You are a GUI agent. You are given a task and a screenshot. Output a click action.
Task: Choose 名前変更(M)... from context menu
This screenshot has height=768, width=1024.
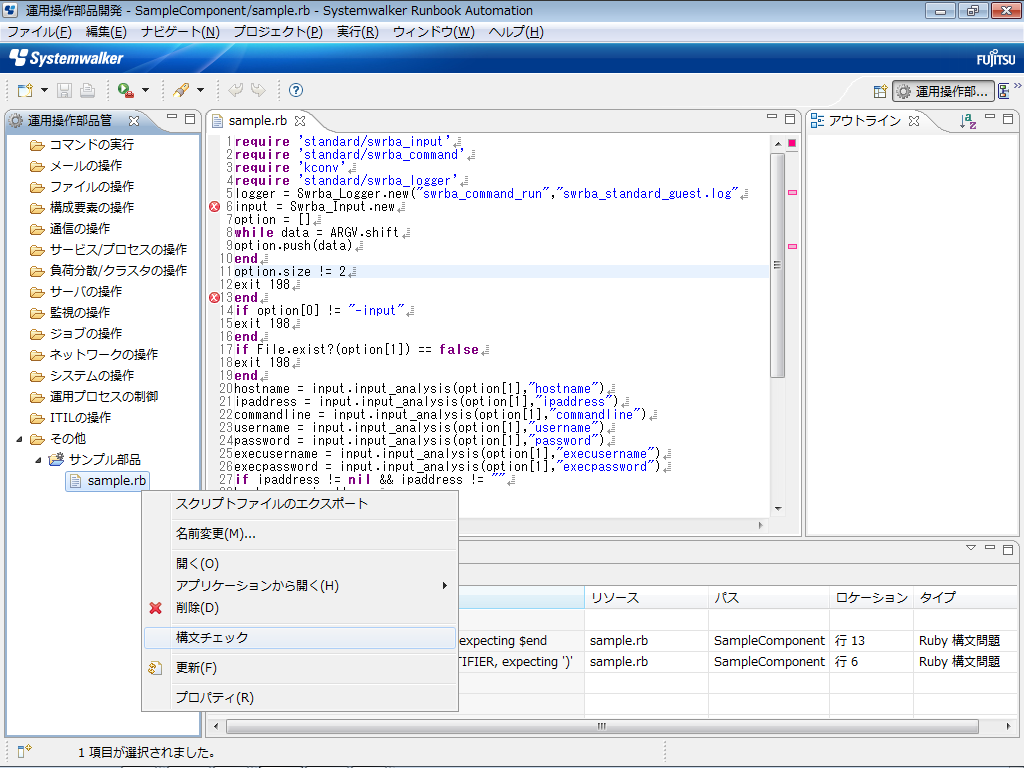click(x=300, y=534)
